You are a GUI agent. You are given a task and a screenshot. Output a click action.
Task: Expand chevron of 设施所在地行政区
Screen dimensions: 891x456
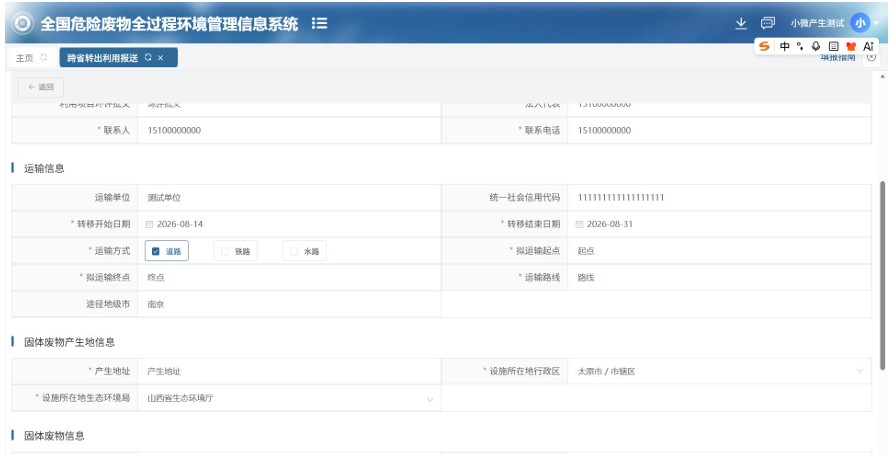[x=860, y=371]
